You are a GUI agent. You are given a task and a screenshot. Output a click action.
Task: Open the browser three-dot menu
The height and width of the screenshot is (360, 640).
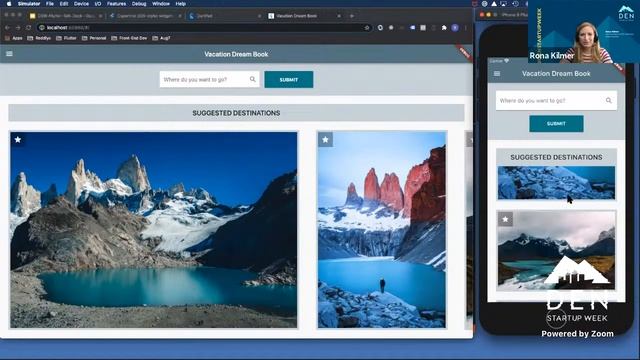pos(466,28)
